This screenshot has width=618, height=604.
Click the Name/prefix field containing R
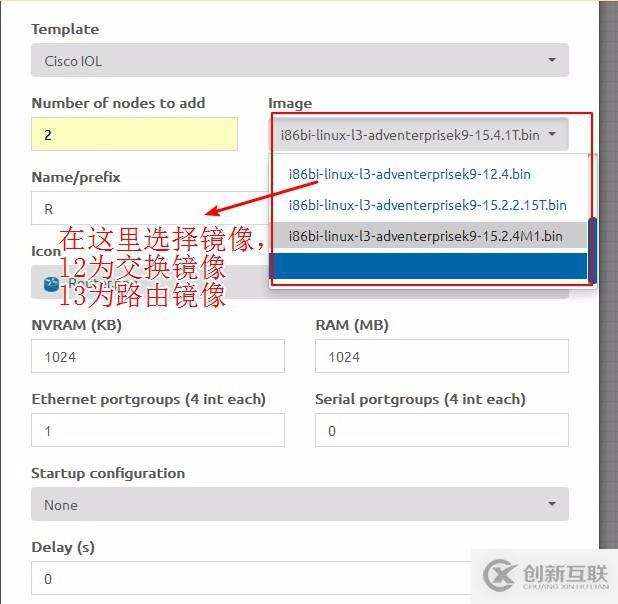click(150, 208)
